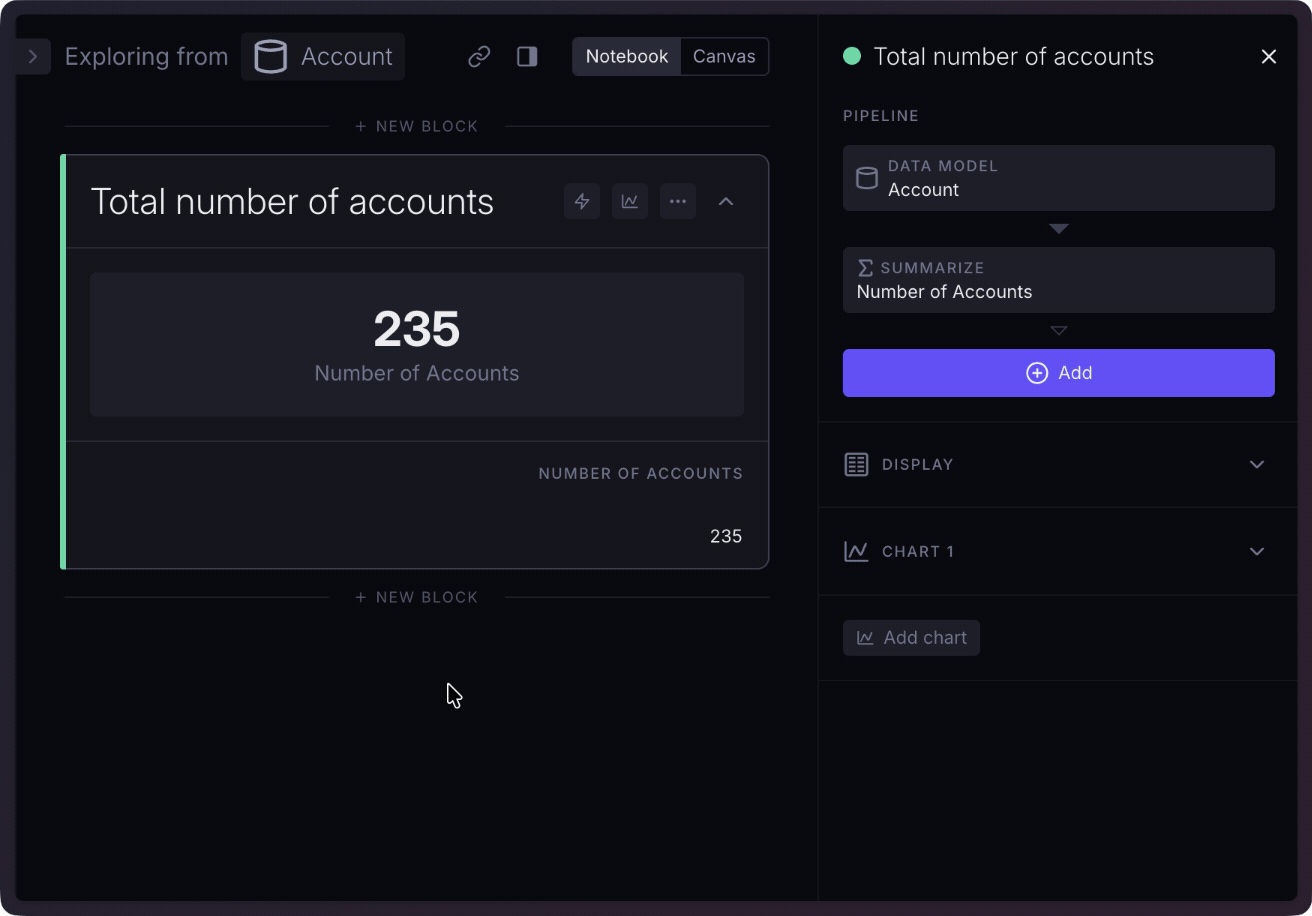Screen dimensions: 1312x916
Task: Close the Total number of accounts panel
Action: click(1269, 57)
